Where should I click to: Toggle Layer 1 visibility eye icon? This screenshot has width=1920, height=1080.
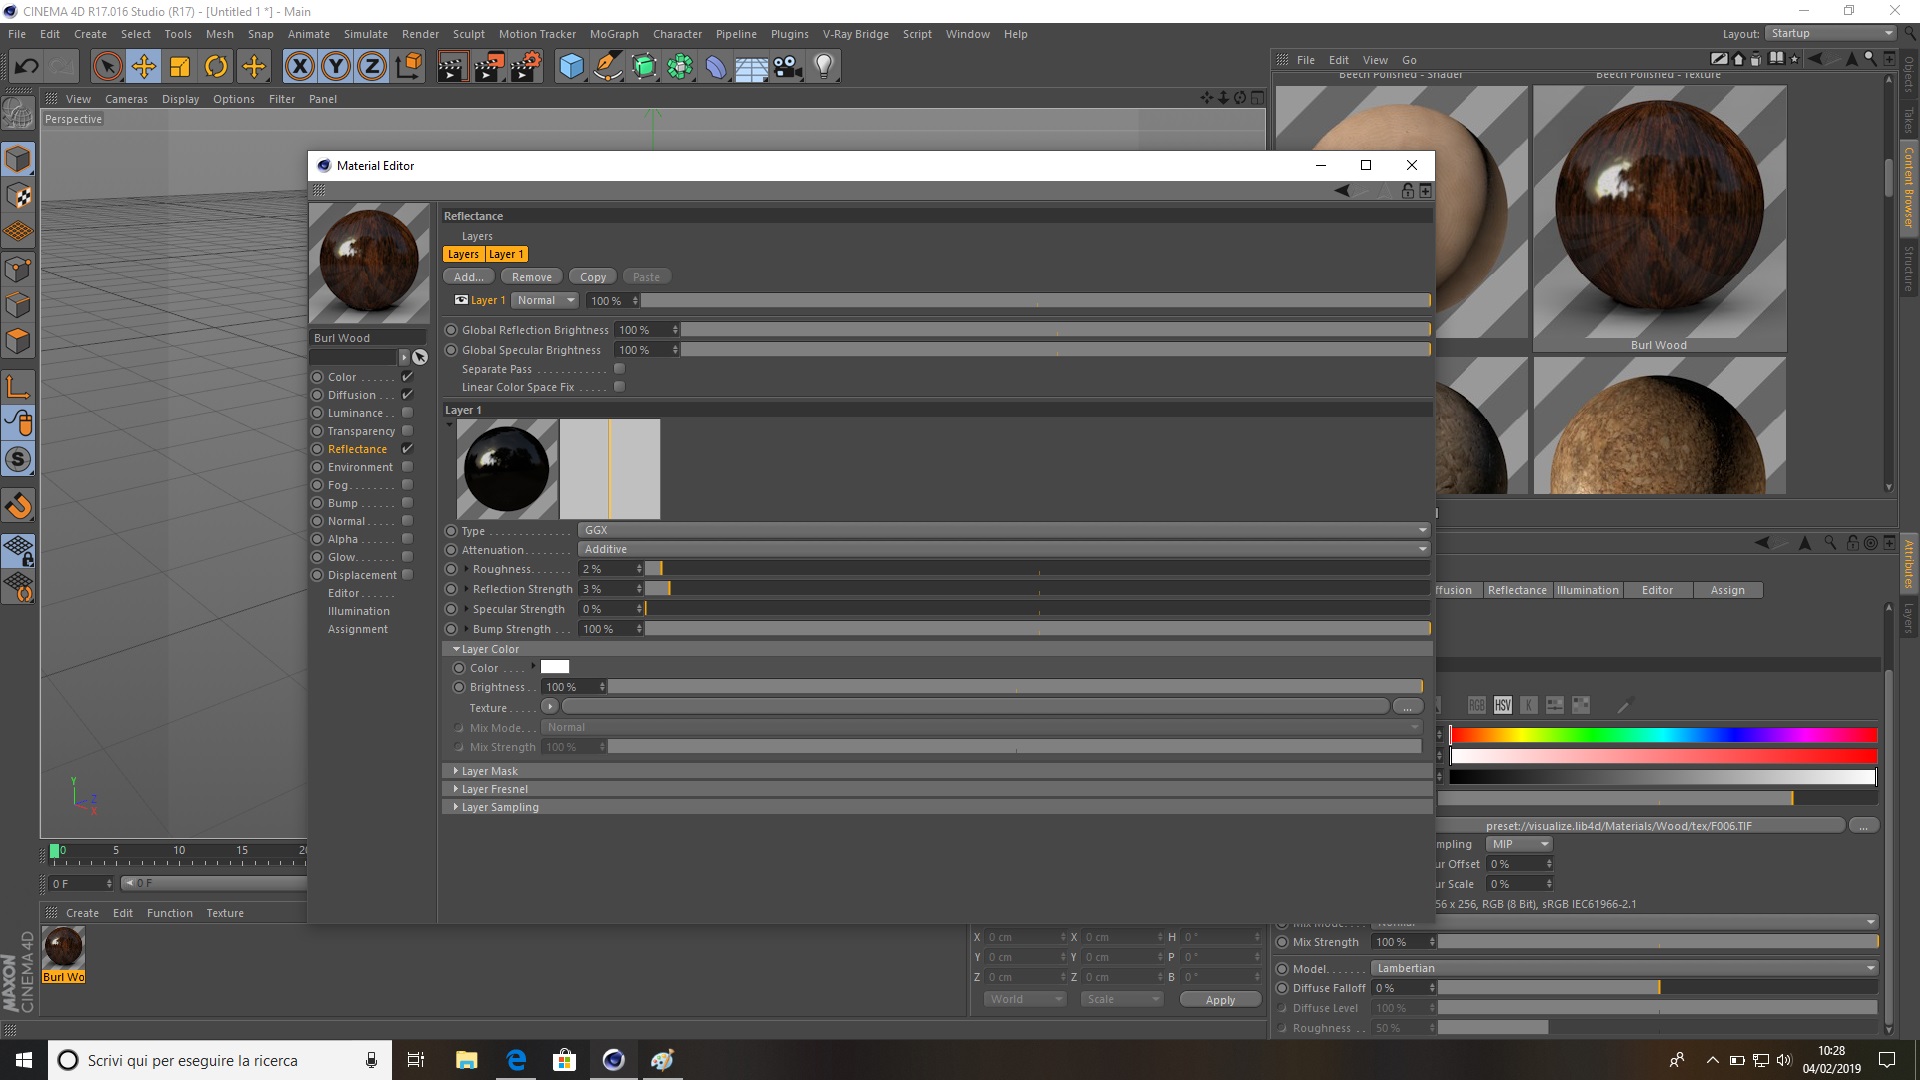click(461, 300)
